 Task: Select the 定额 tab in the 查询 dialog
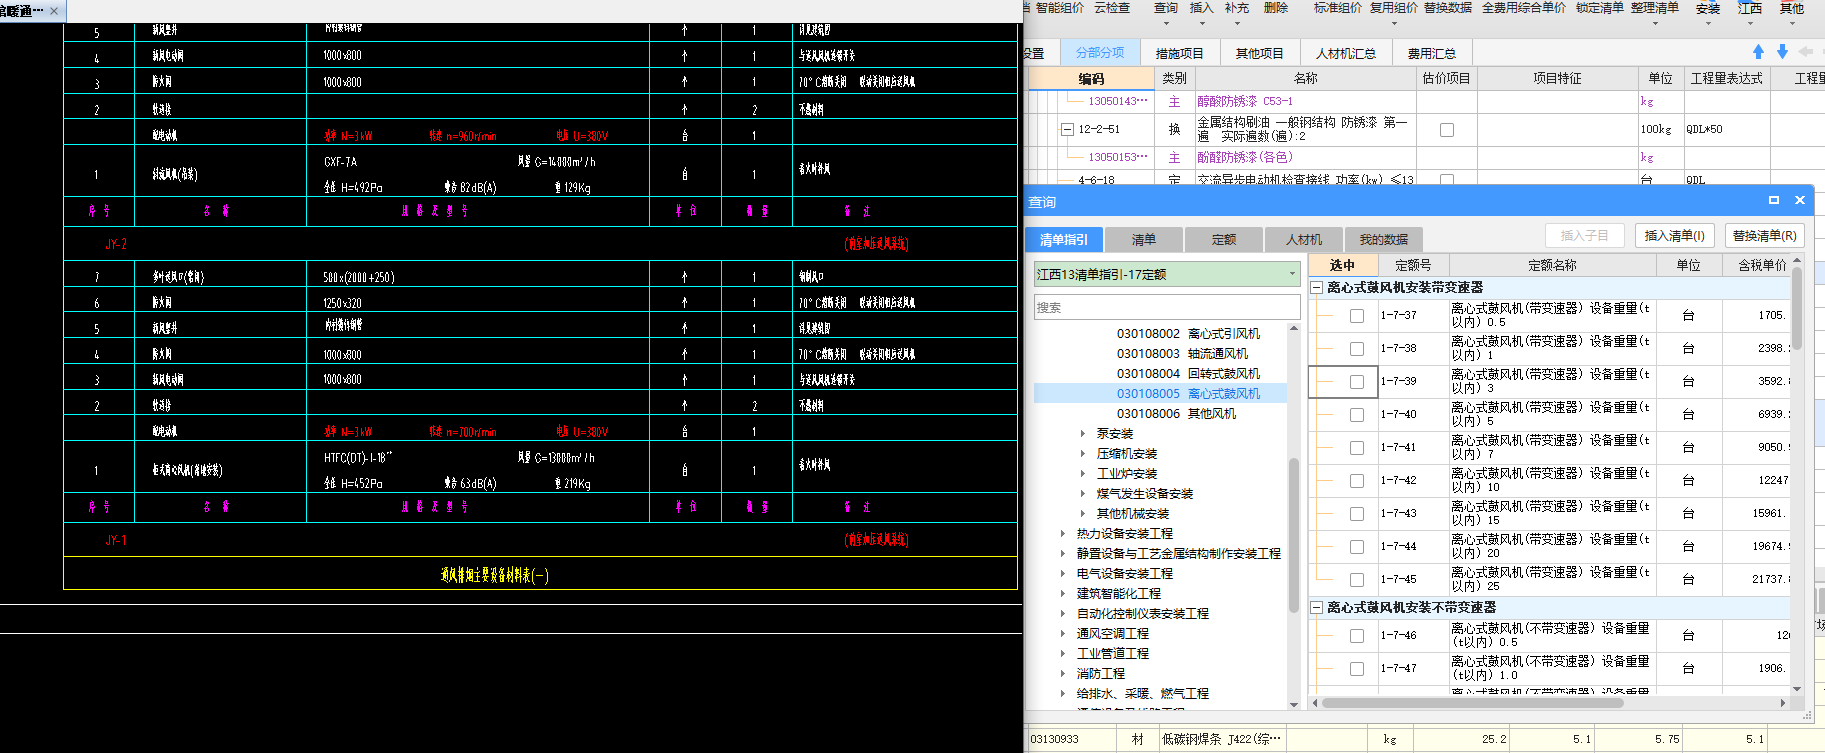1224,239
